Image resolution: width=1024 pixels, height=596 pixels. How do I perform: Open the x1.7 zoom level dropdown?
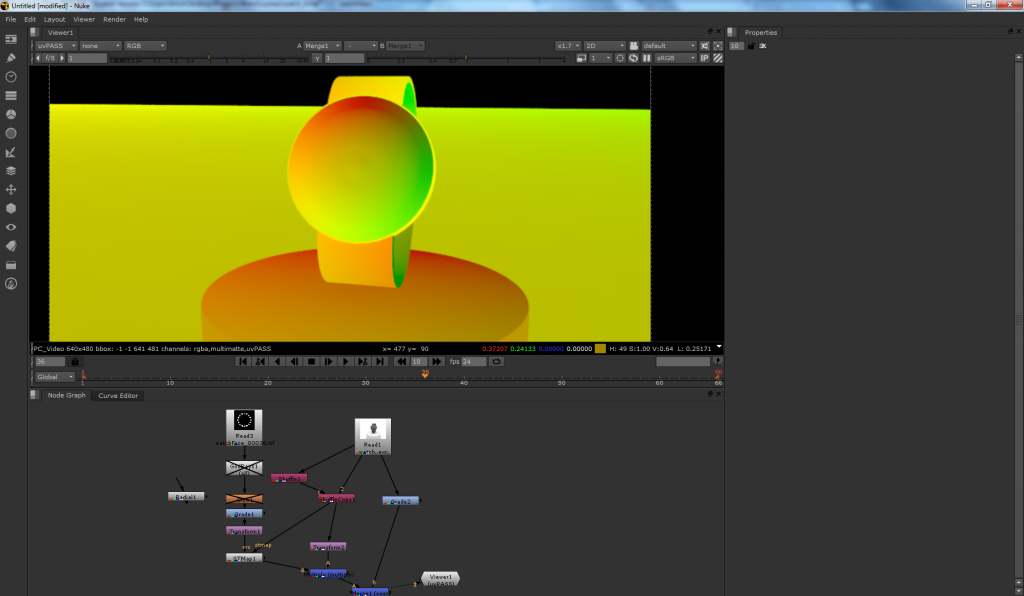(x=568, y=46)
